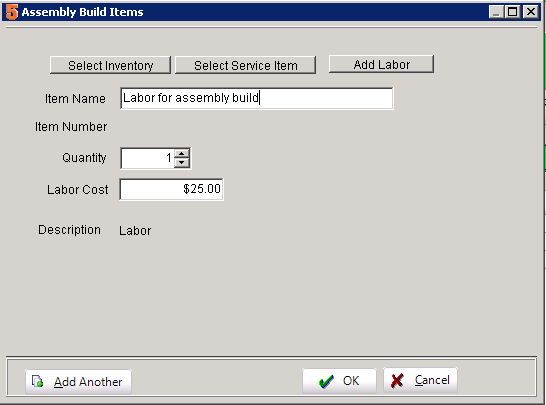Screen dimensions: 546x405
Task: Click the document icon on Add Another
Action: [38, 381]
